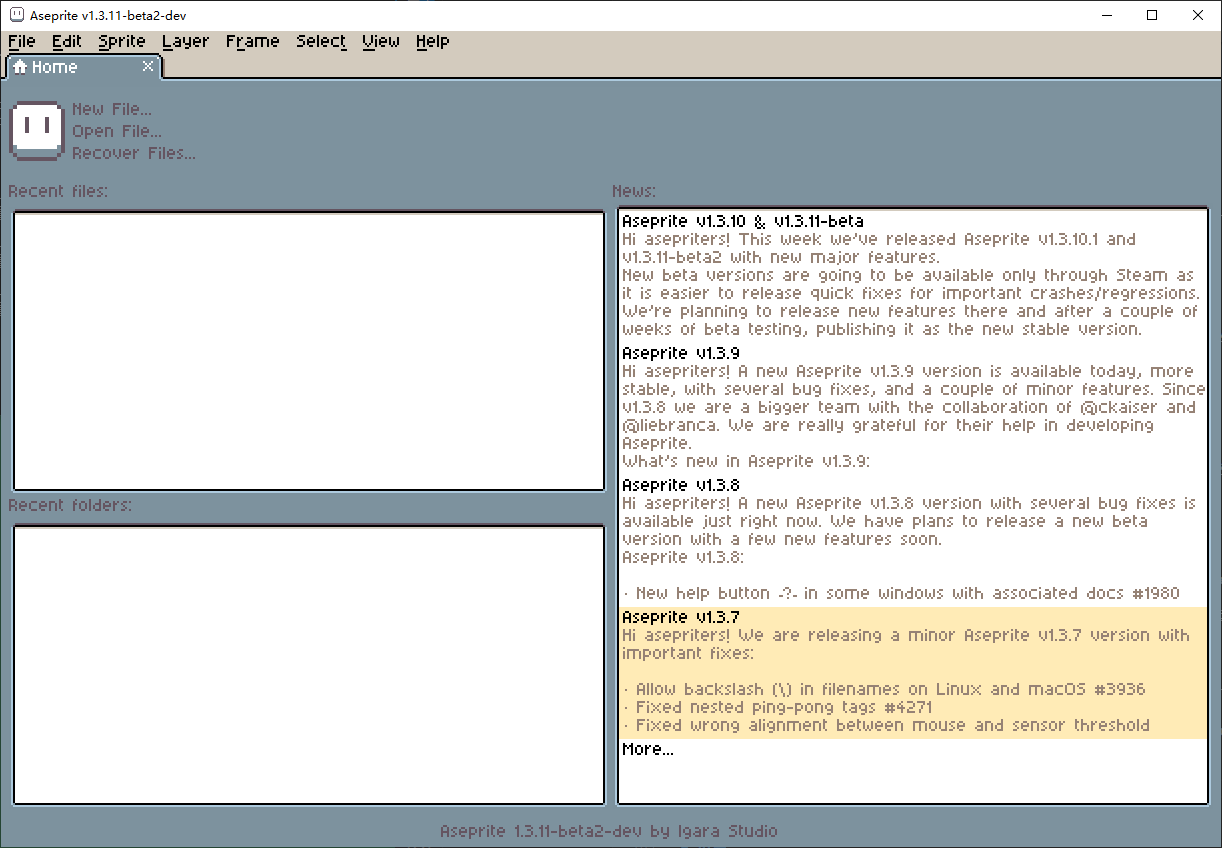Viewport: 1222px width, 848px height.
Task: Click the Recover Files... link
Action: pyautogui.click(x=134, y=153)
